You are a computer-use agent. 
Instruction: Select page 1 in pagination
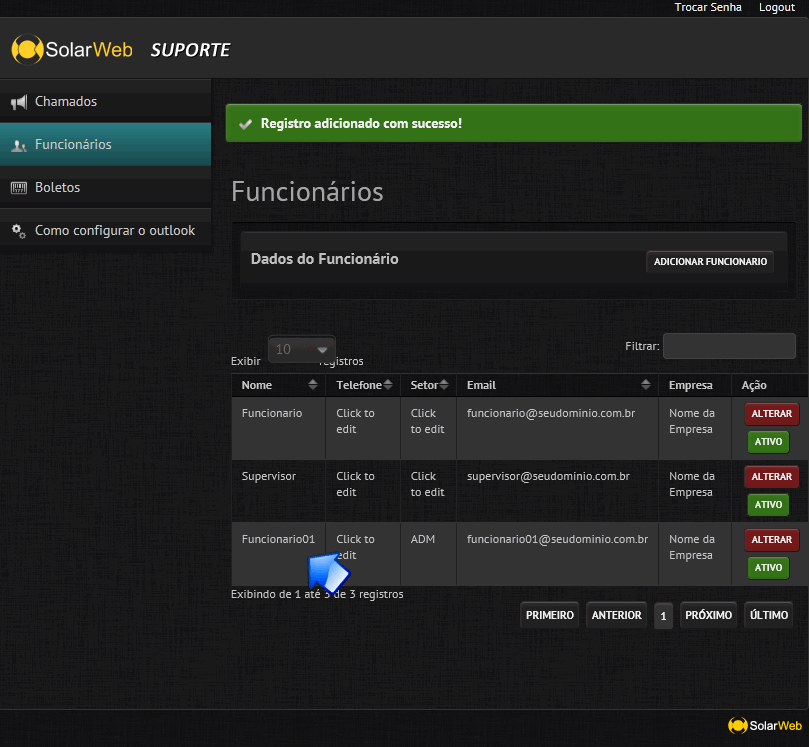663,615
